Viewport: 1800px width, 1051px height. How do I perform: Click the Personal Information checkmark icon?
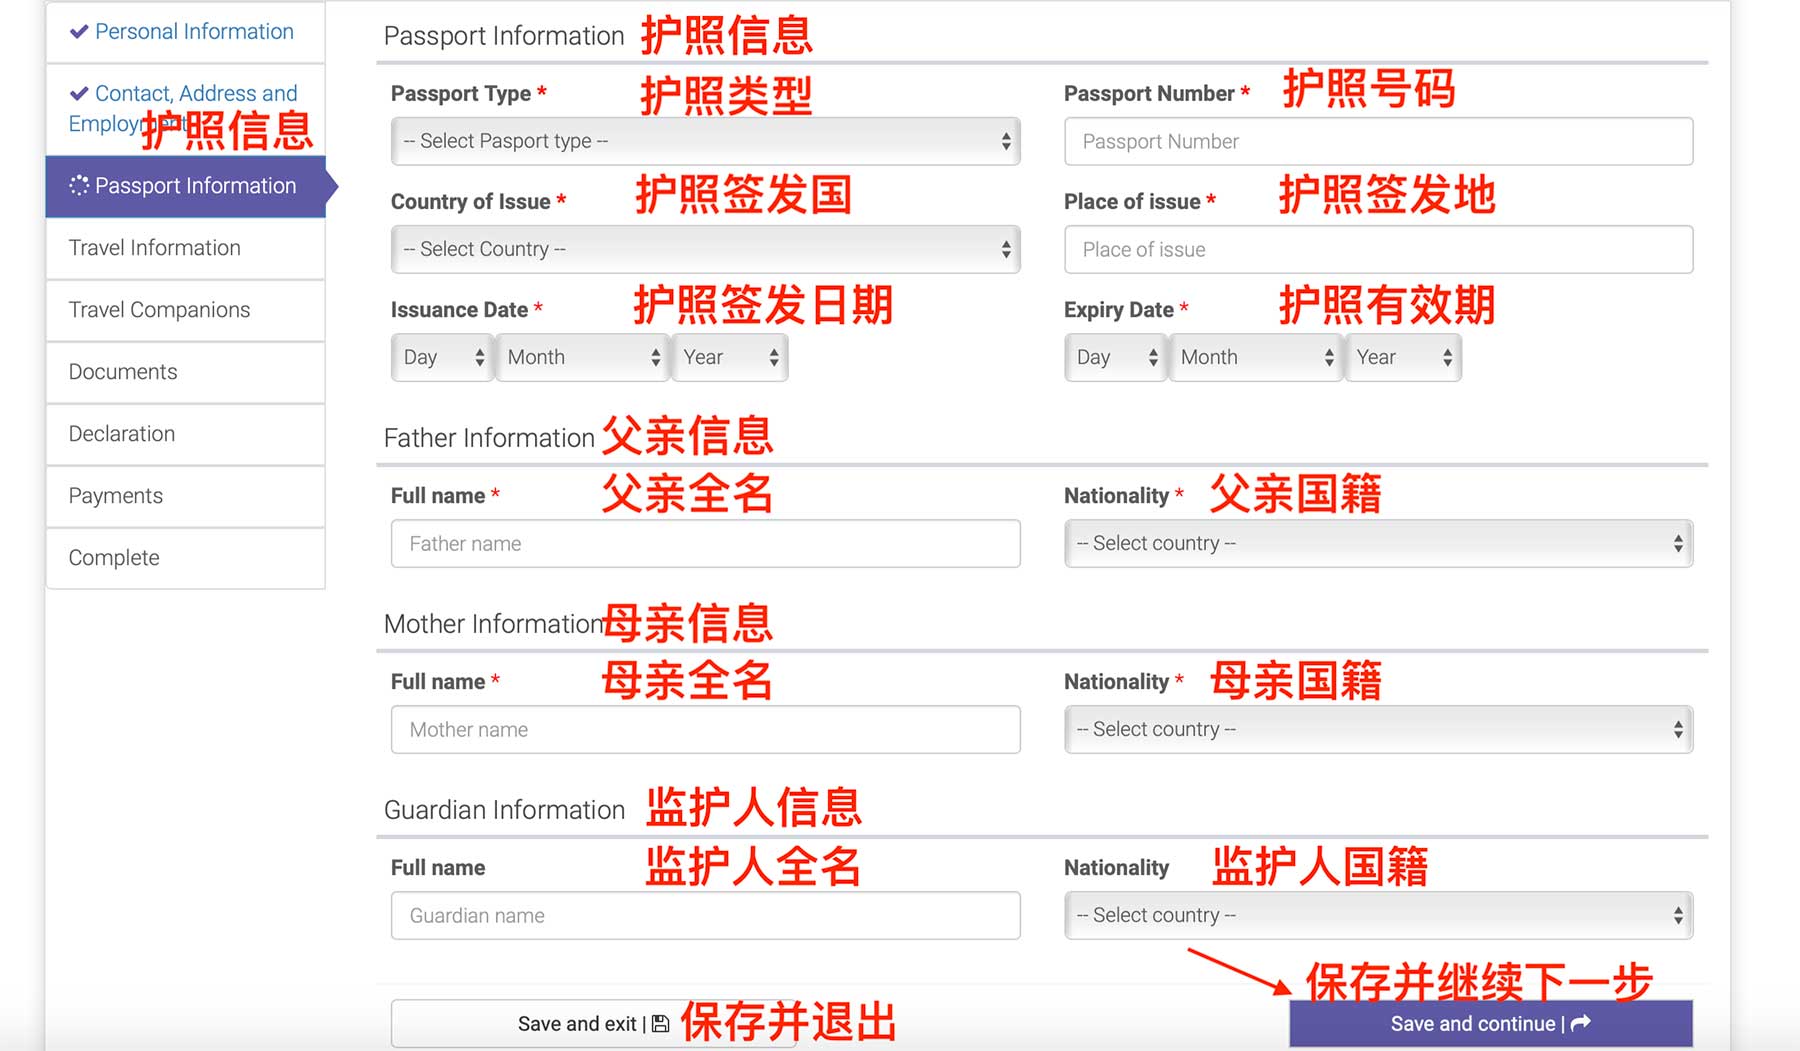(x=79, y=32)
